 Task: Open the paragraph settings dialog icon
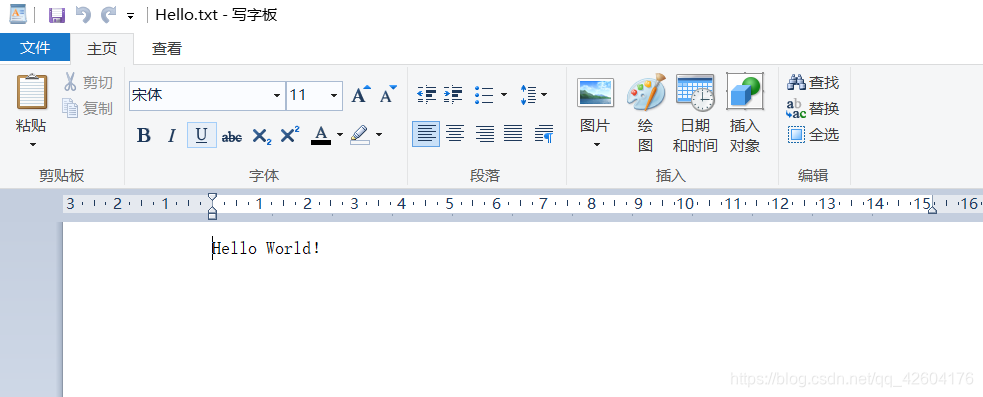tap(544, 134)
